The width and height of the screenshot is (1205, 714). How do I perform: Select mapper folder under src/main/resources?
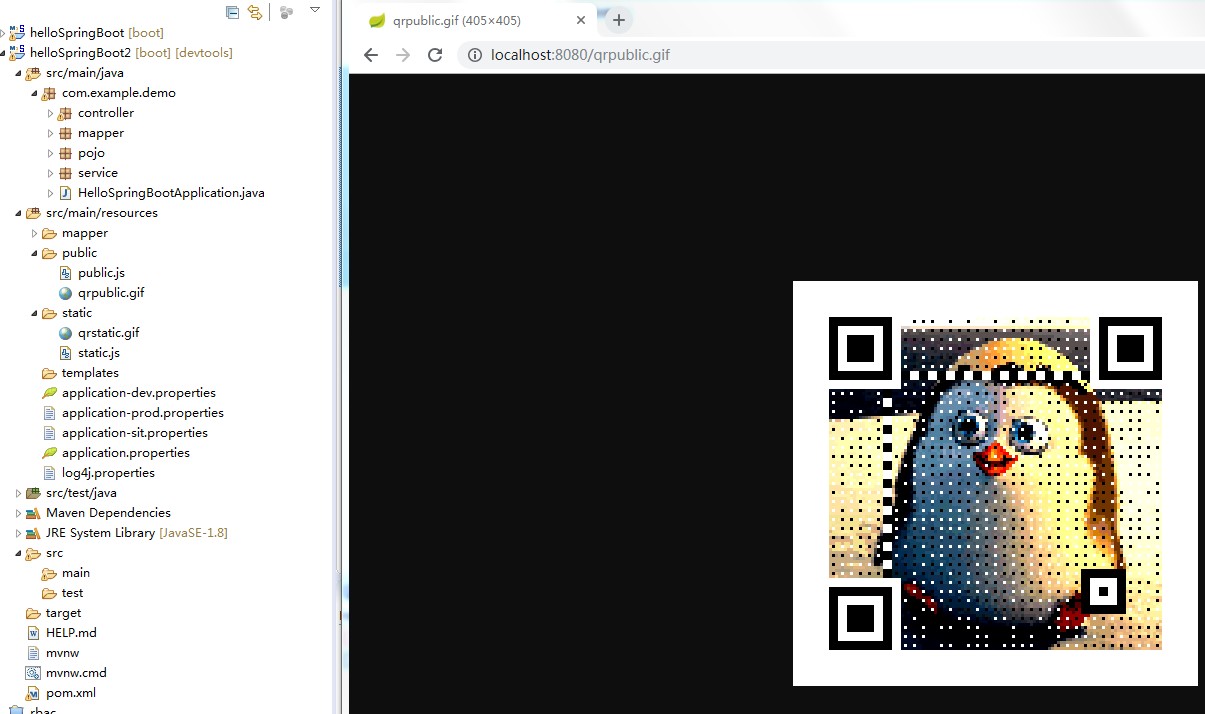click(x=84, y=233)
